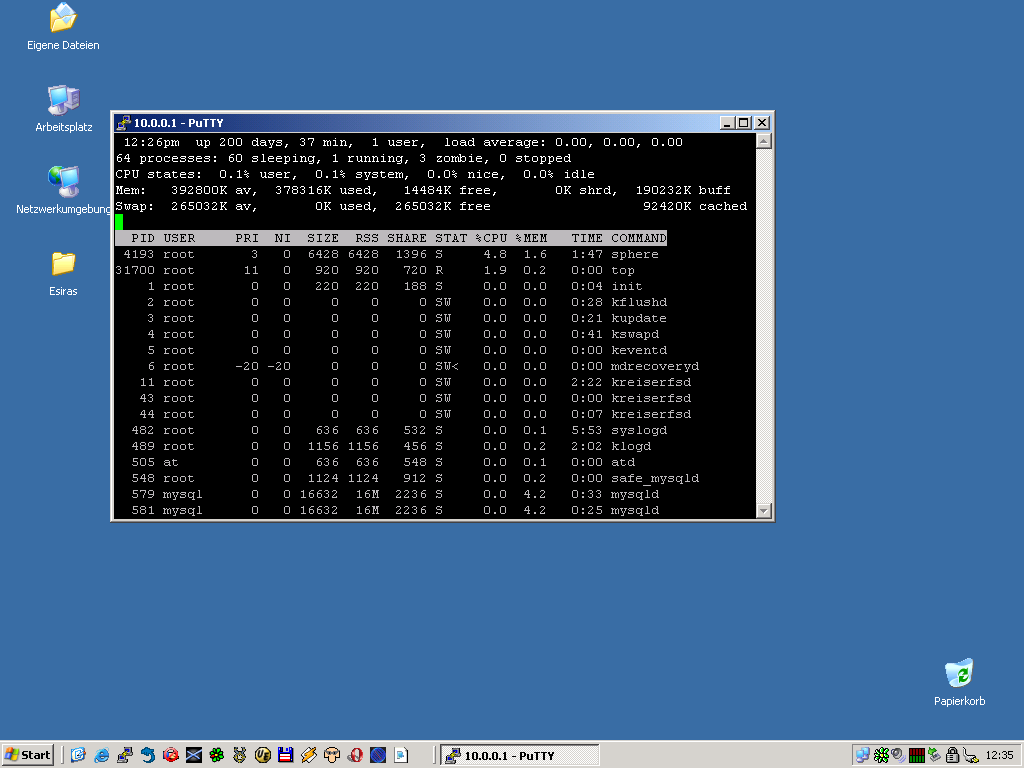Click the clock showing 12:35

pos(1002,755)
